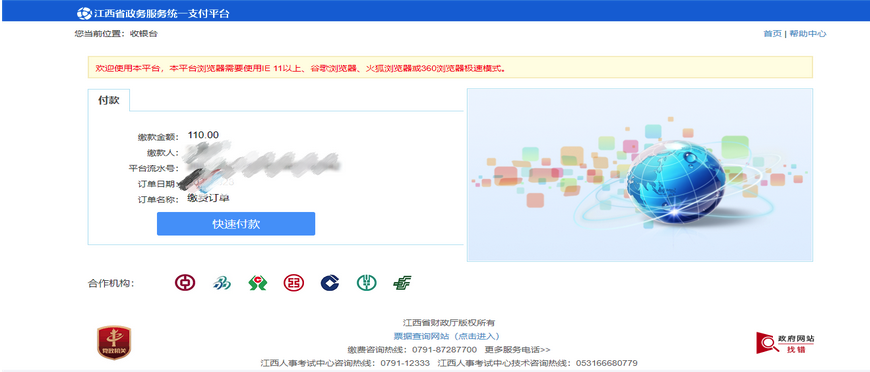Click the 缴费订单 order name value
Image resolution: width=870 pixels, height=372 pixels.
tap(209, 198)
